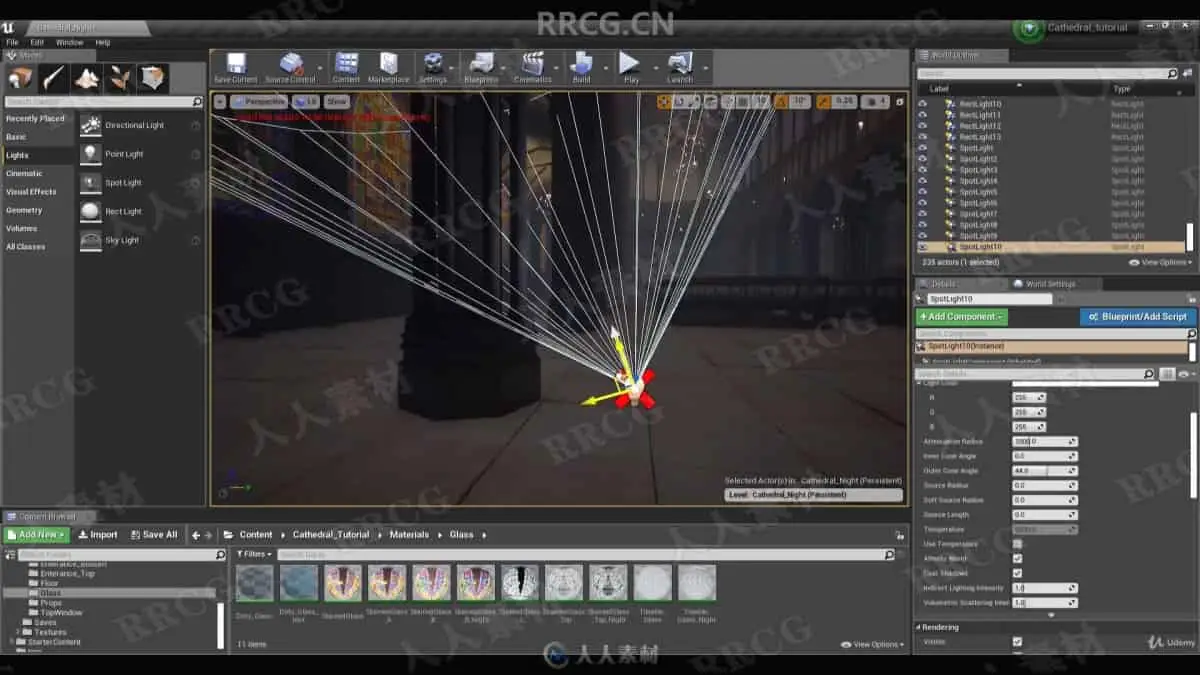Switch to World Settings tab
The image size is (1200, 675).
pos(1046,284)
